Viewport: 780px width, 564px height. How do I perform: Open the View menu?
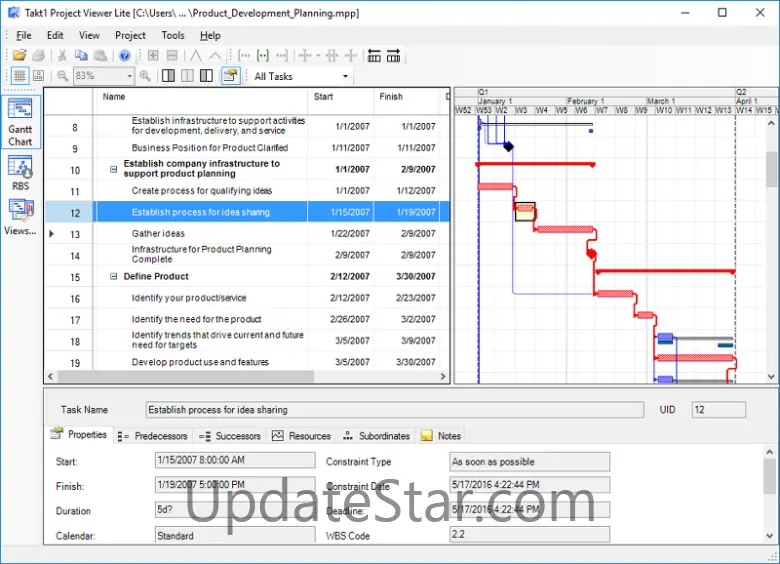(89, 35)
